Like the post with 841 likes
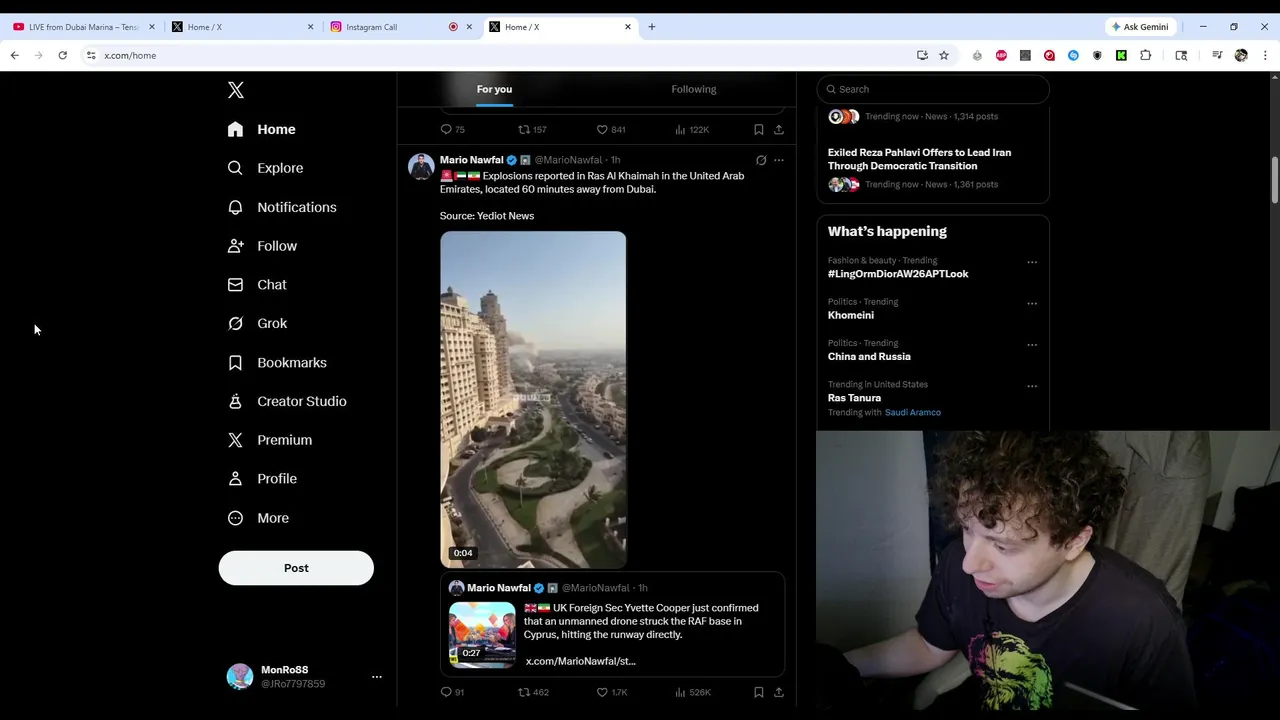 (x=611, y=129)
